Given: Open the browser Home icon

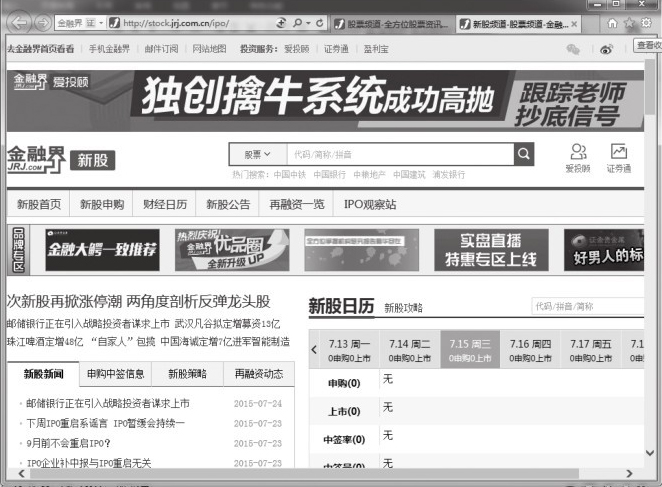Looking at the screenshot, I should (x=612, y=23).
